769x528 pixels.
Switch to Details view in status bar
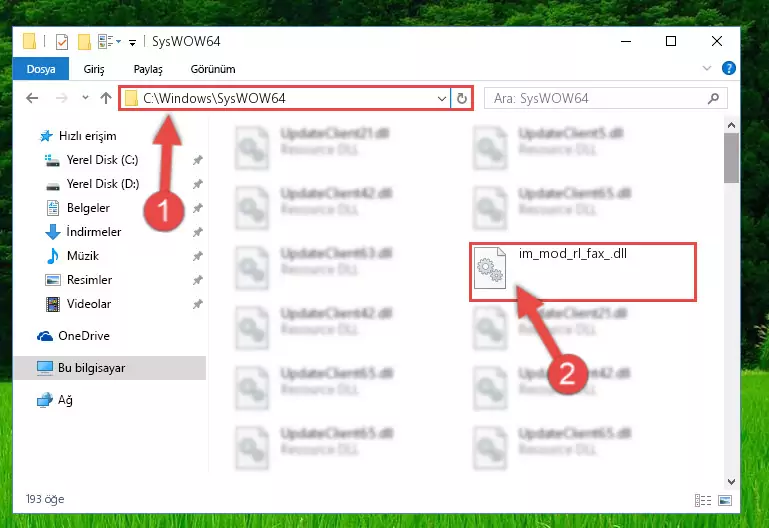tap(703, 500)
